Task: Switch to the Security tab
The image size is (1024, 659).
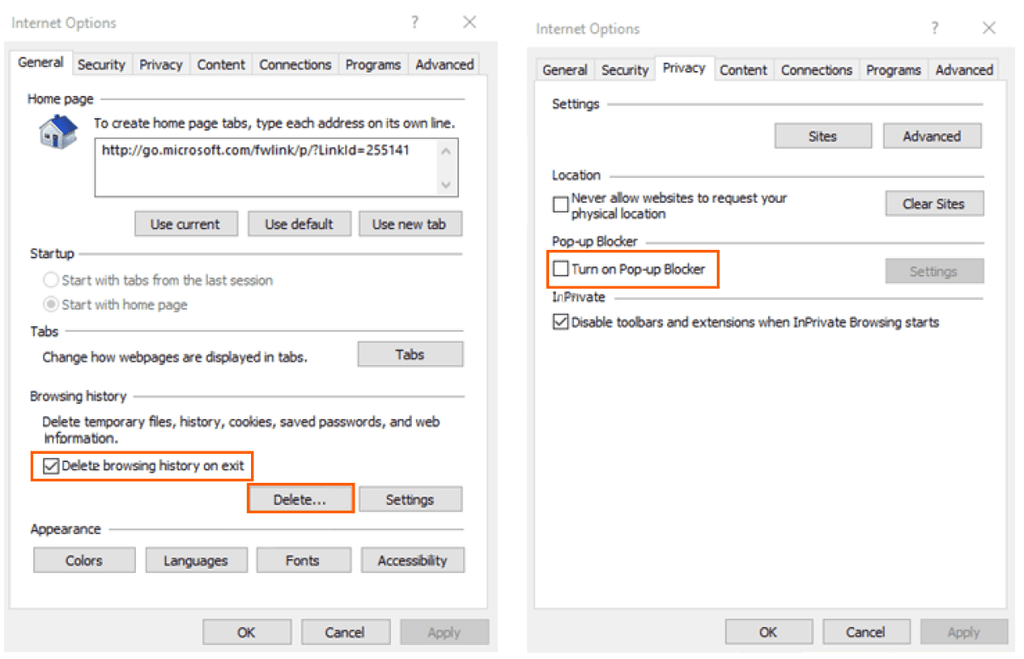Action: click(101, 63)
